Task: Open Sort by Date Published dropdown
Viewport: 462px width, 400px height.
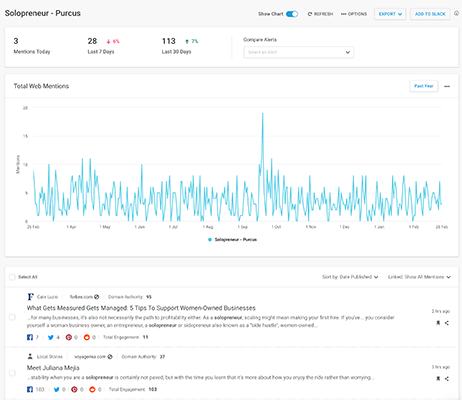Action: pyautogui.click(x=350, y=277)
